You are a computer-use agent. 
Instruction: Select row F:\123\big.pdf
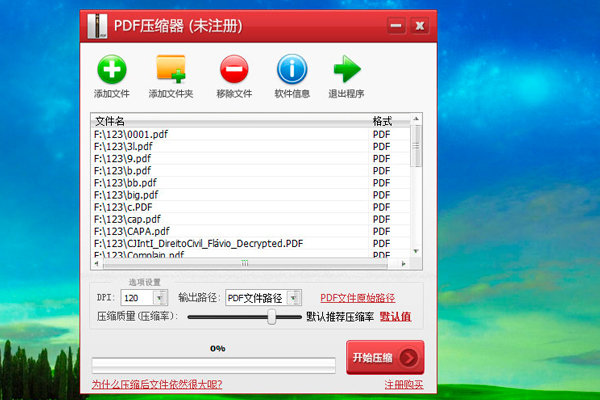251,195
